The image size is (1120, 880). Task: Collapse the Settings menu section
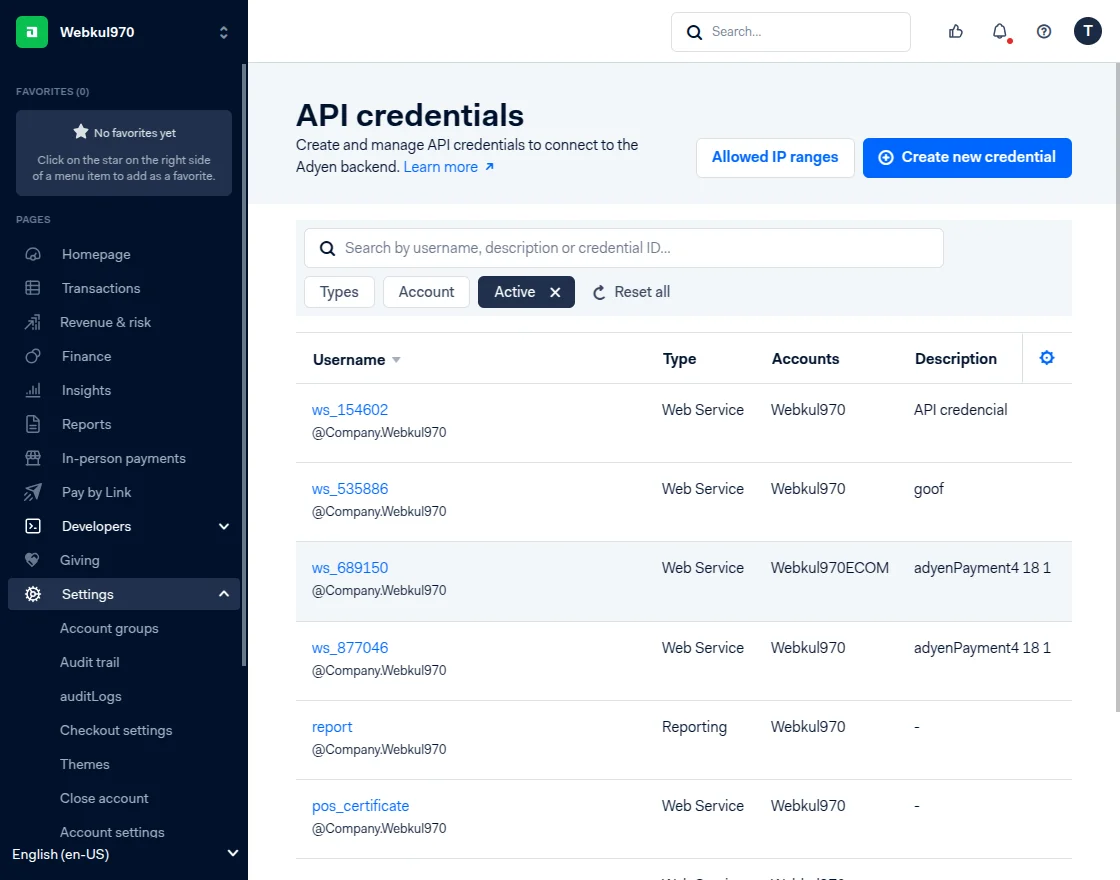coord(224,594)
